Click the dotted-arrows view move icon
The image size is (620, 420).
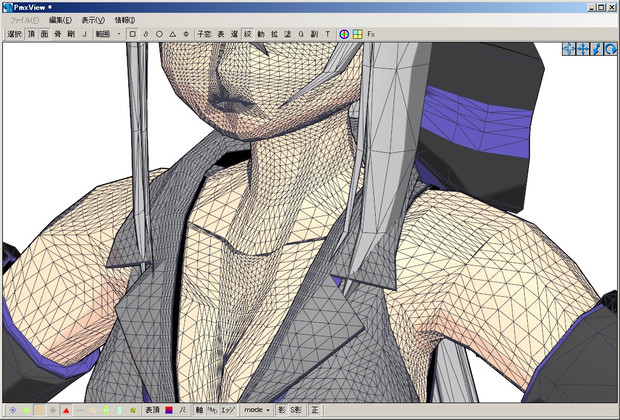pyautogui.click(x=568, y=49)
